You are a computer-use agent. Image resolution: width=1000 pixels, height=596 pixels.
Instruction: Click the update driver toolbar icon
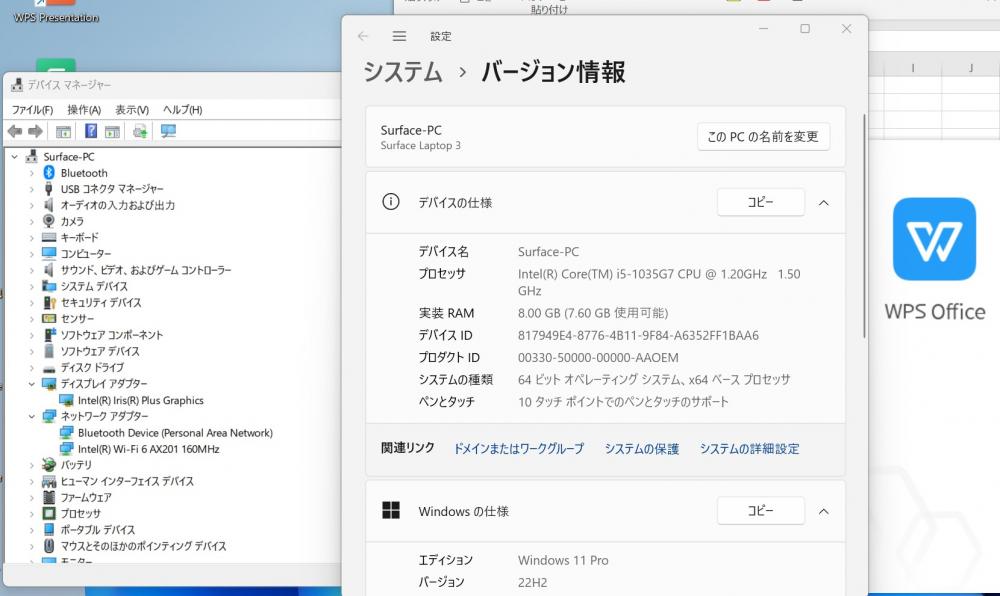coord(140,131)
